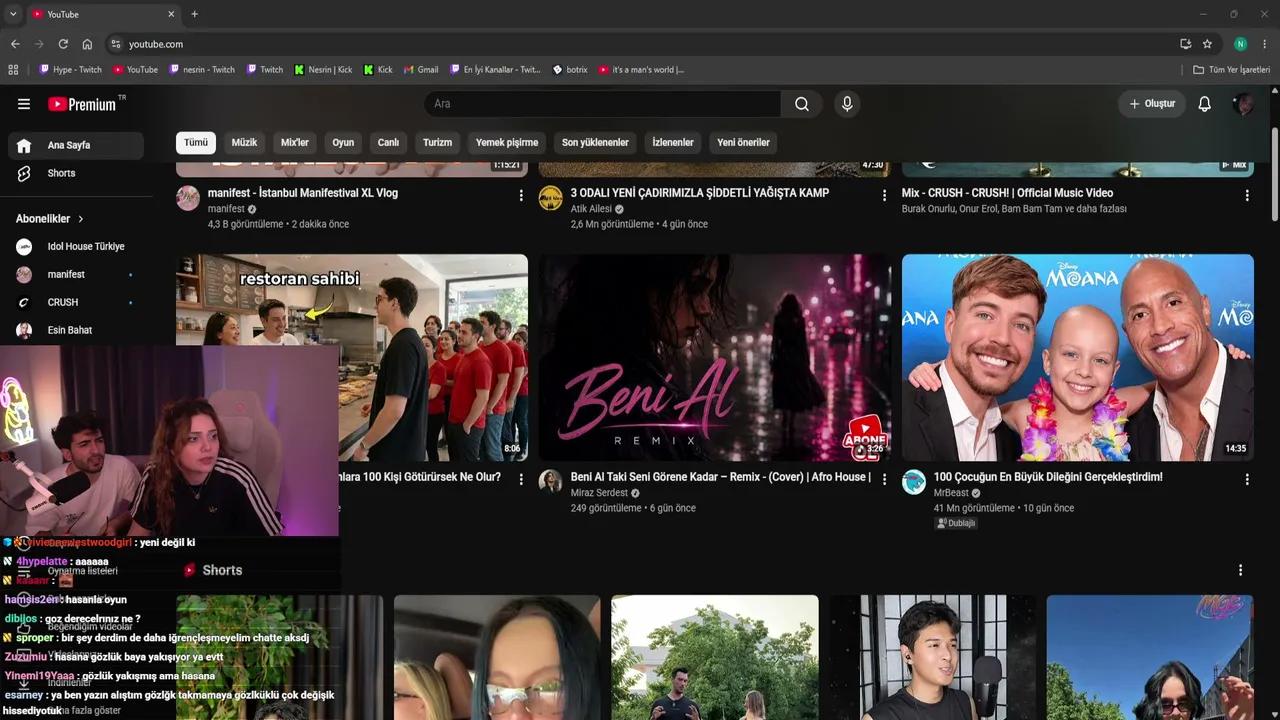
Task: Open the Chrome apps grid icon
Action: click(13, 70)
